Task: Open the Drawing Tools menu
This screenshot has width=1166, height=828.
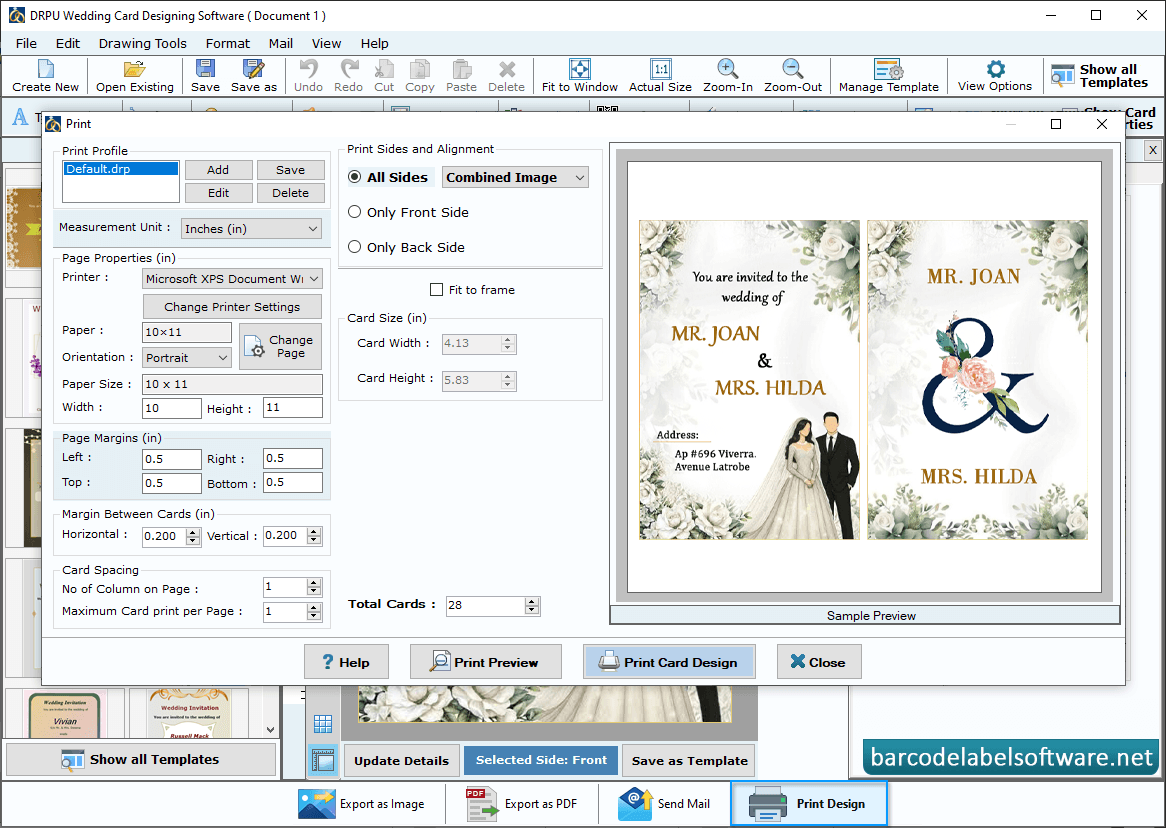Action: click(x=143, y=43)
